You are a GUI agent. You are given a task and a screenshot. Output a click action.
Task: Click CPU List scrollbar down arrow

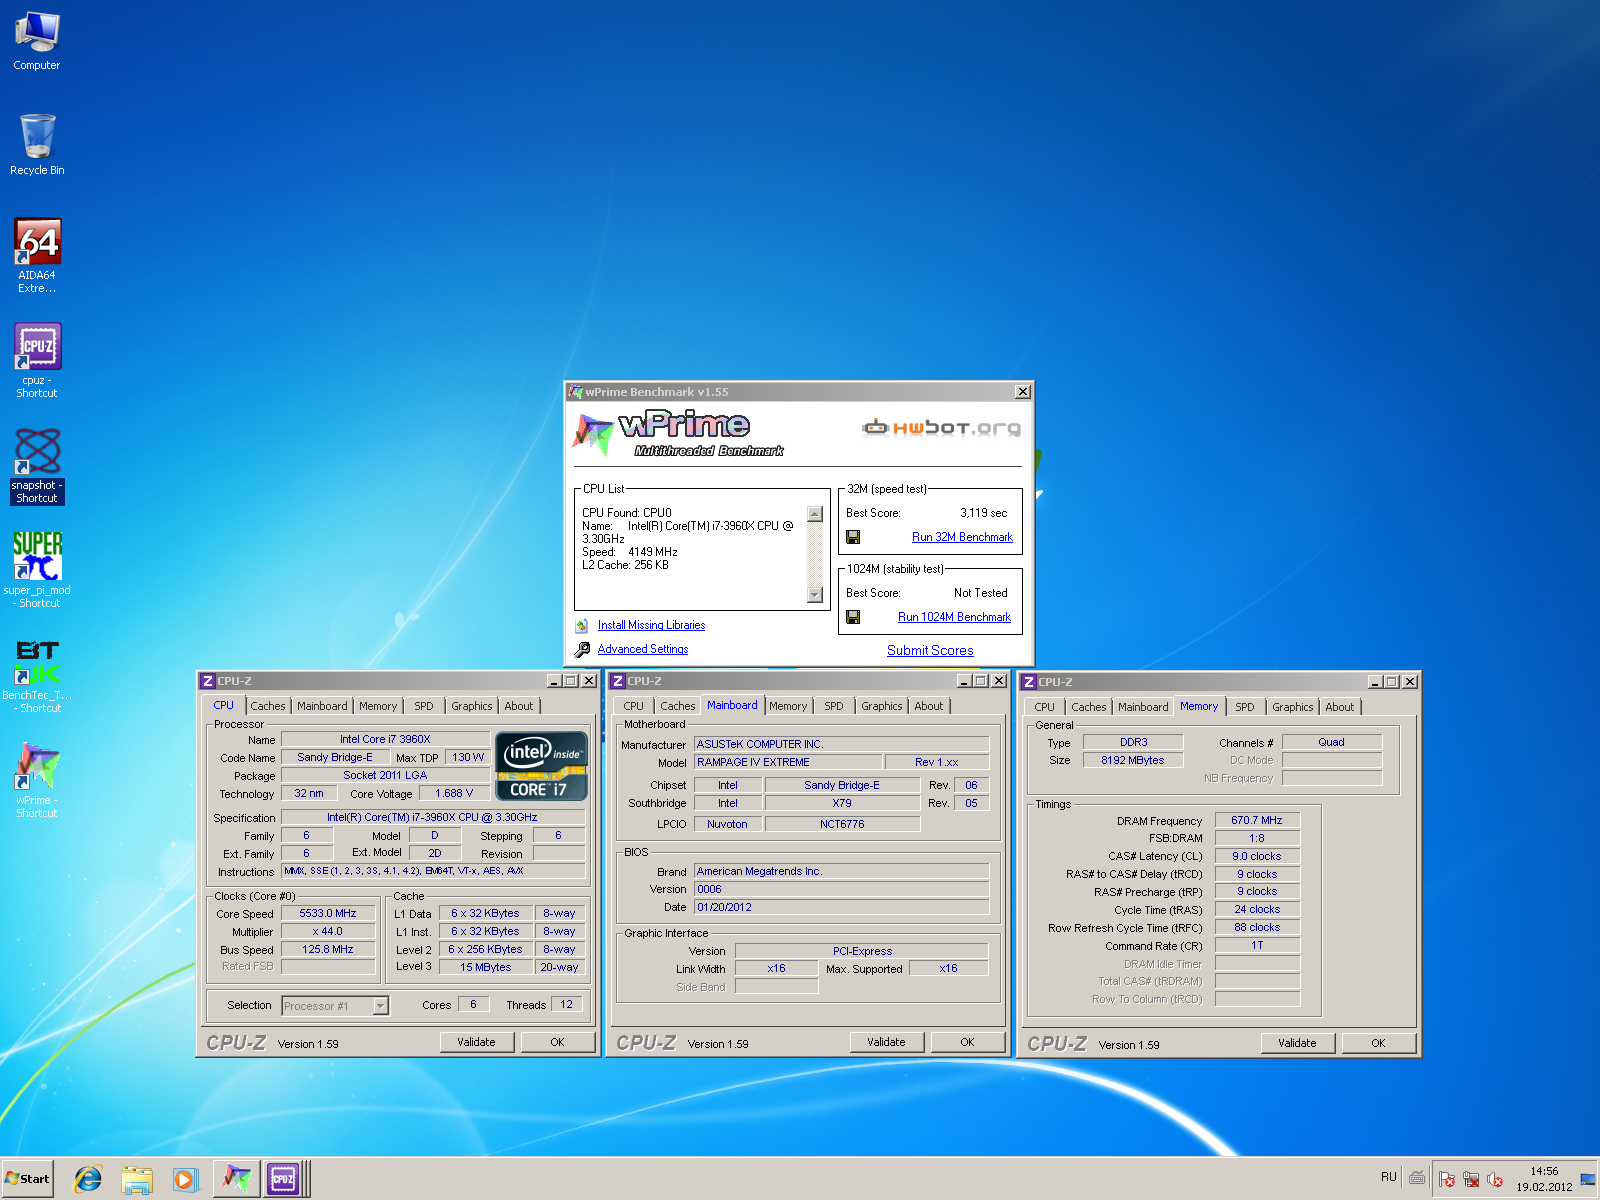point(815,595)
